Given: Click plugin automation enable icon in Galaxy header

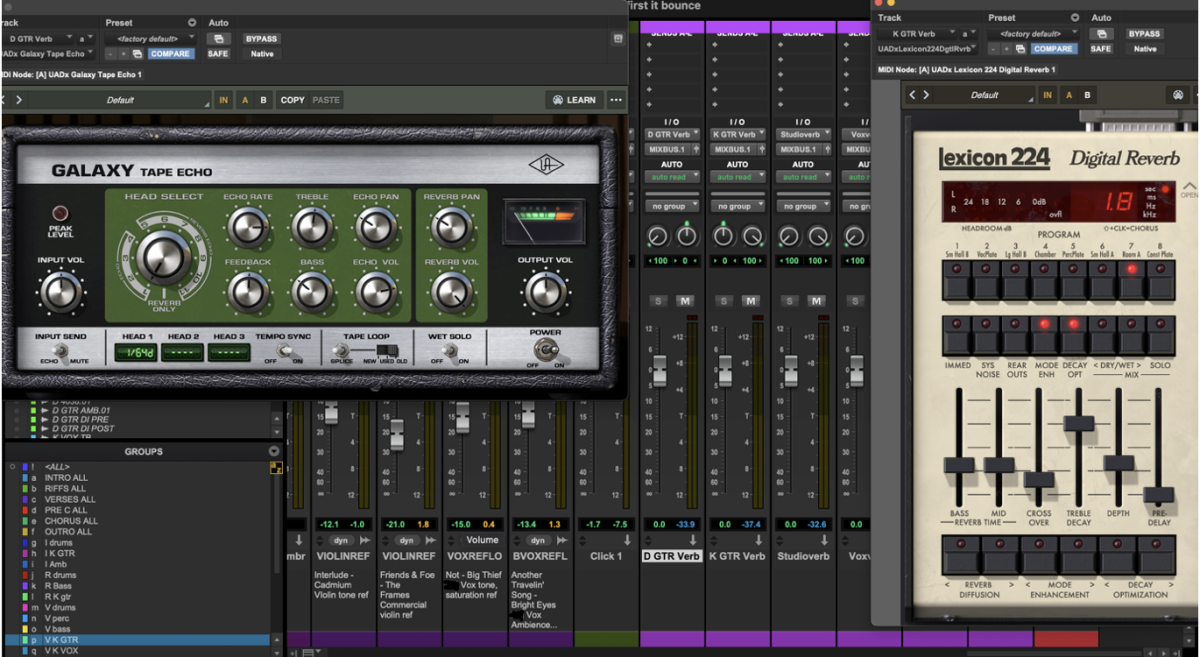Looking at the screenshot, I should click(x=218, y=38).
